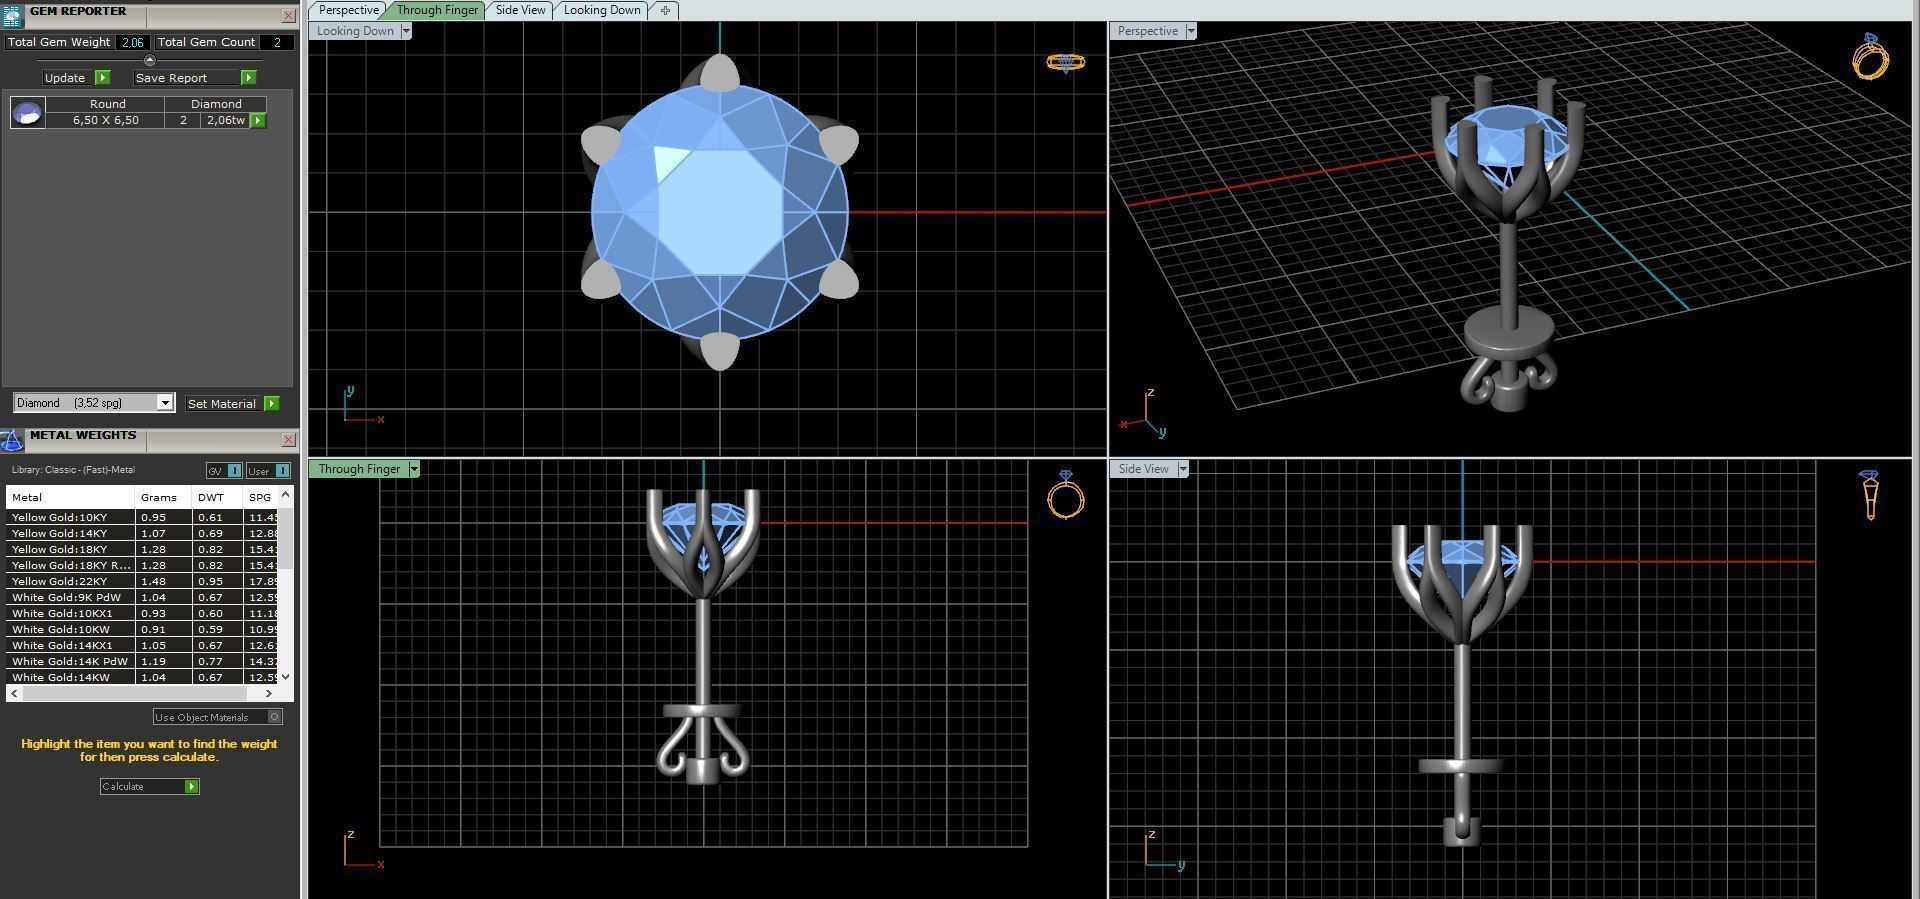Switch to the Through Finger tab
Viewport: 1920px width, 899px height.
tap(437, 10)
